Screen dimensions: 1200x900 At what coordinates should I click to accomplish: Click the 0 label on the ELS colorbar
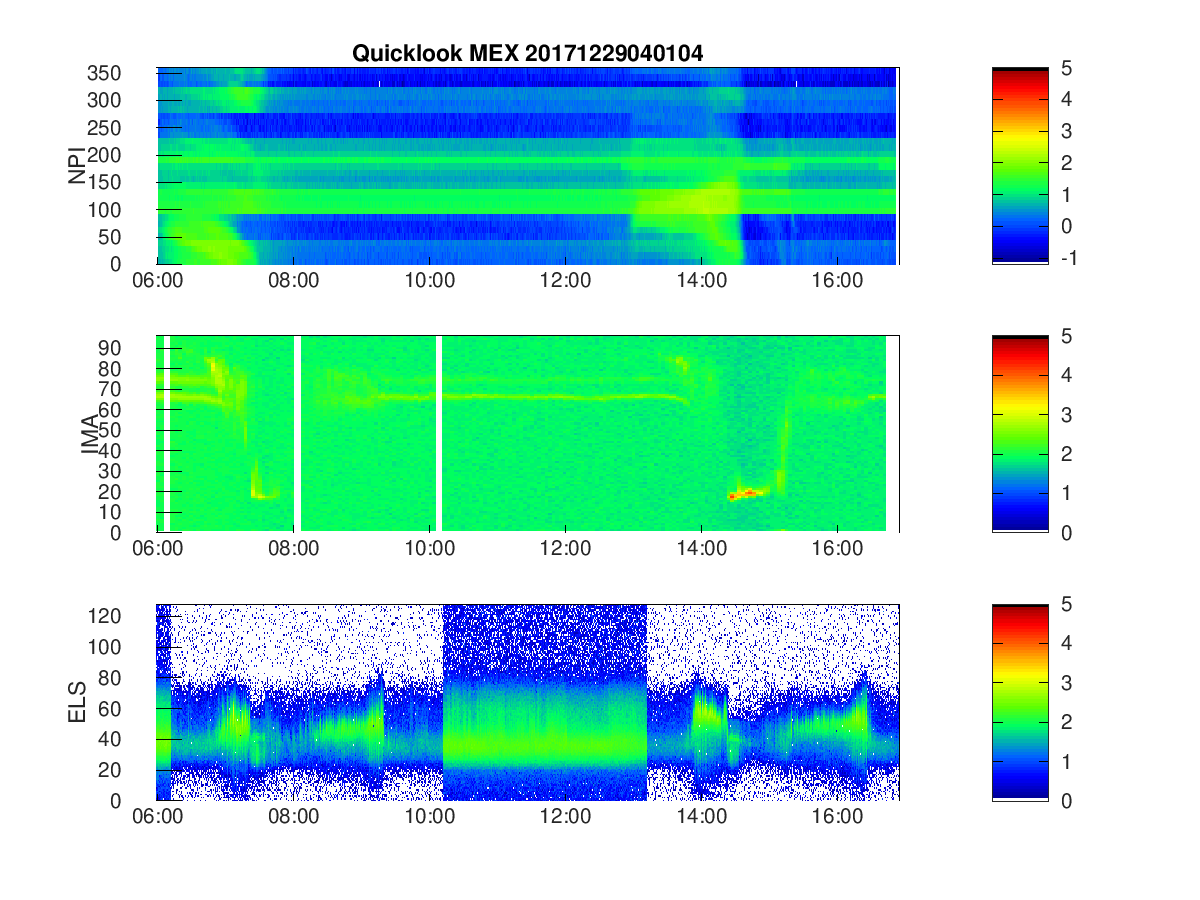(x=1067, y=800)
